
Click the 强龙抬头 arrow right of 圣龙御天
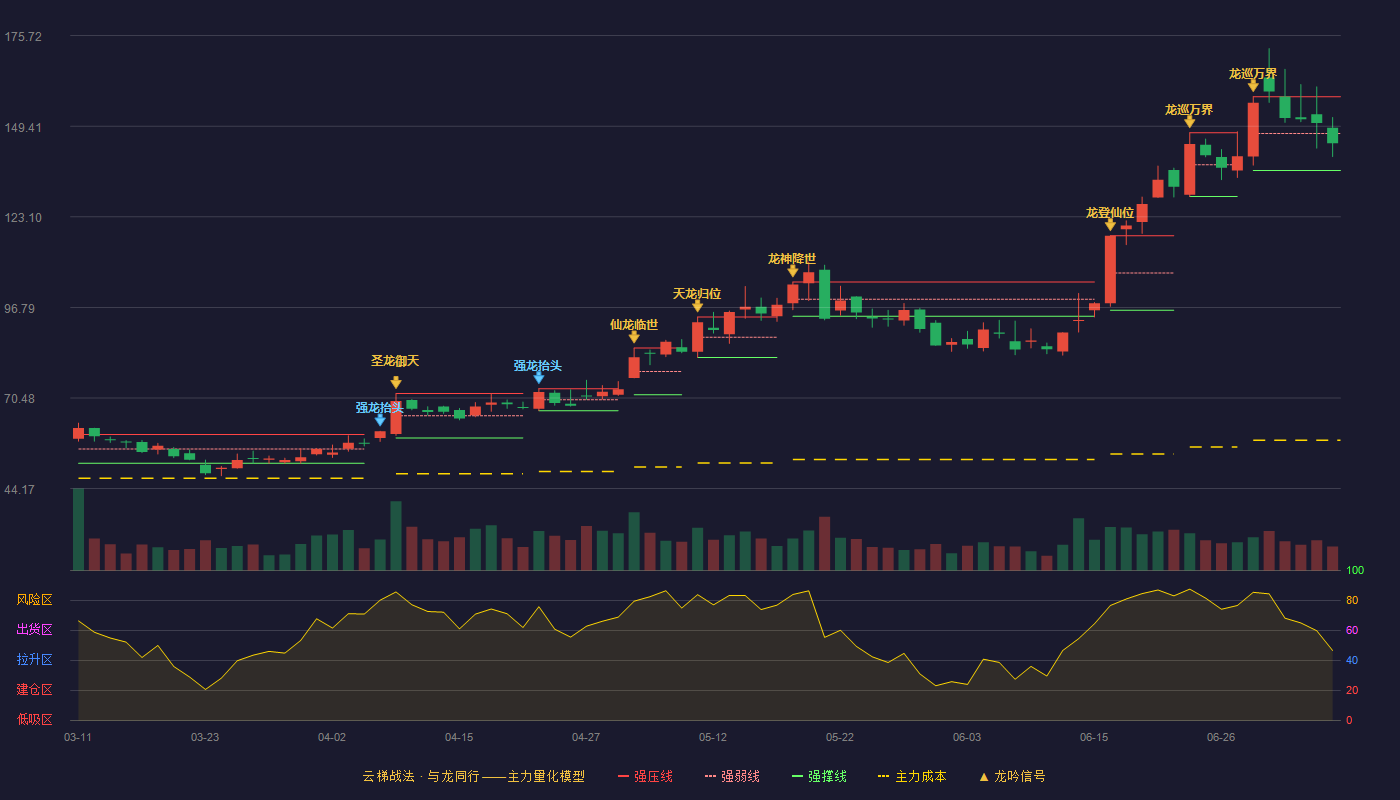[x=539, y=377]
